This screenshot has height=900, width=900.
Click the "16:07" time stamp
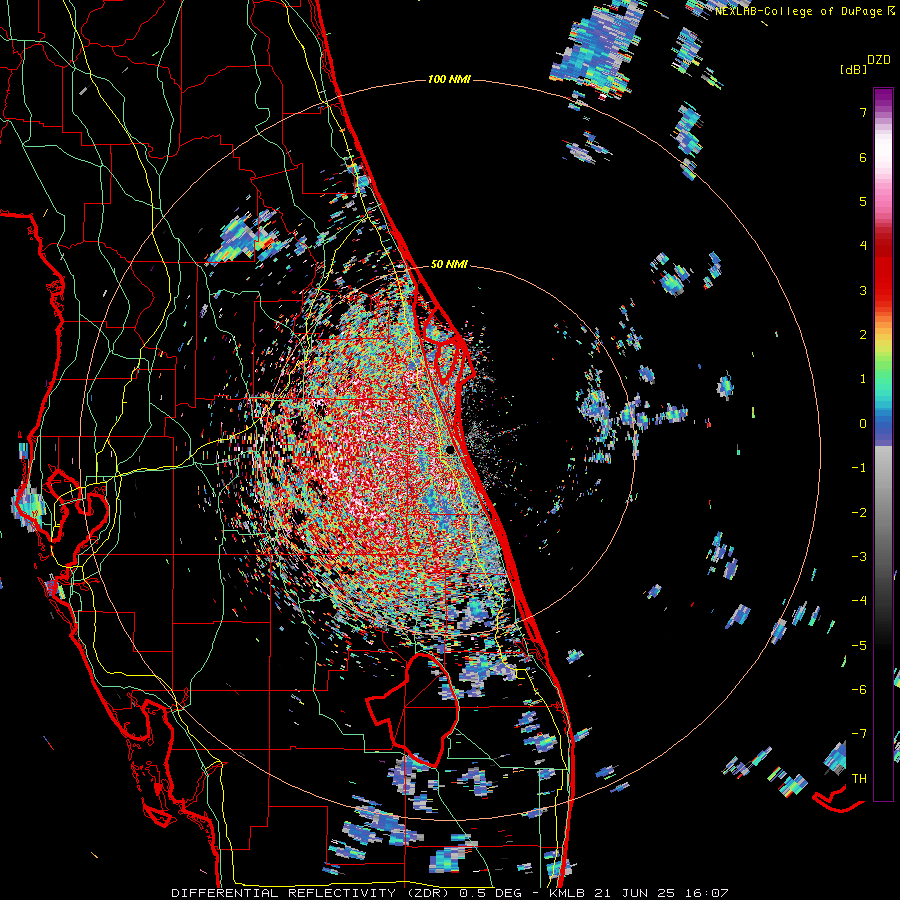click(x=705, y=893)
